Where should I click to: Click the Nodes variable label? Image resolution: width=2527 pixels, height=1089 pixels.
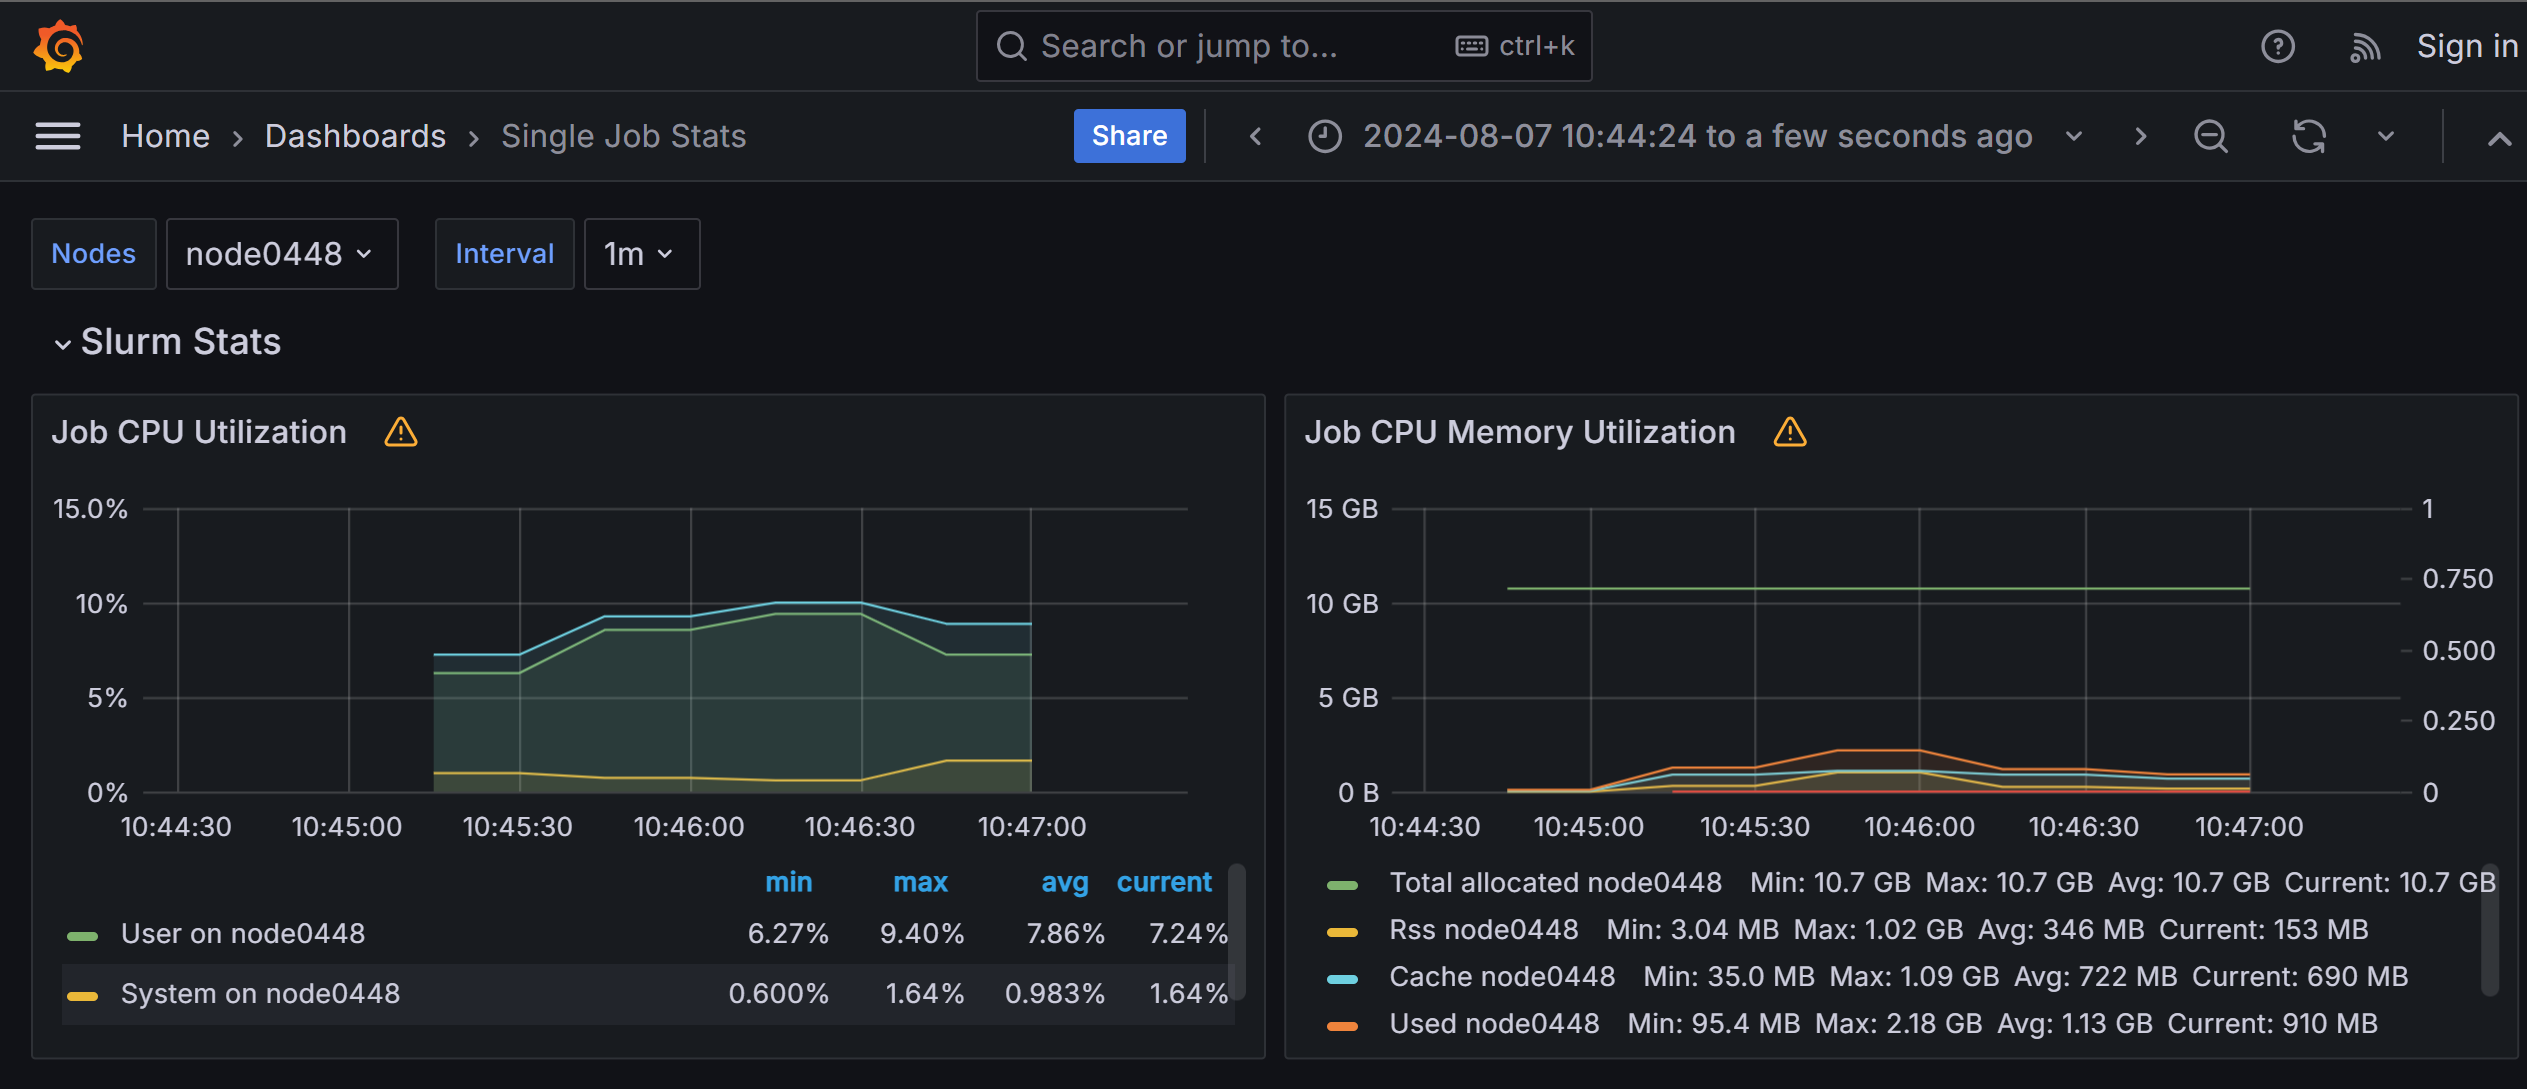[94, 254]
